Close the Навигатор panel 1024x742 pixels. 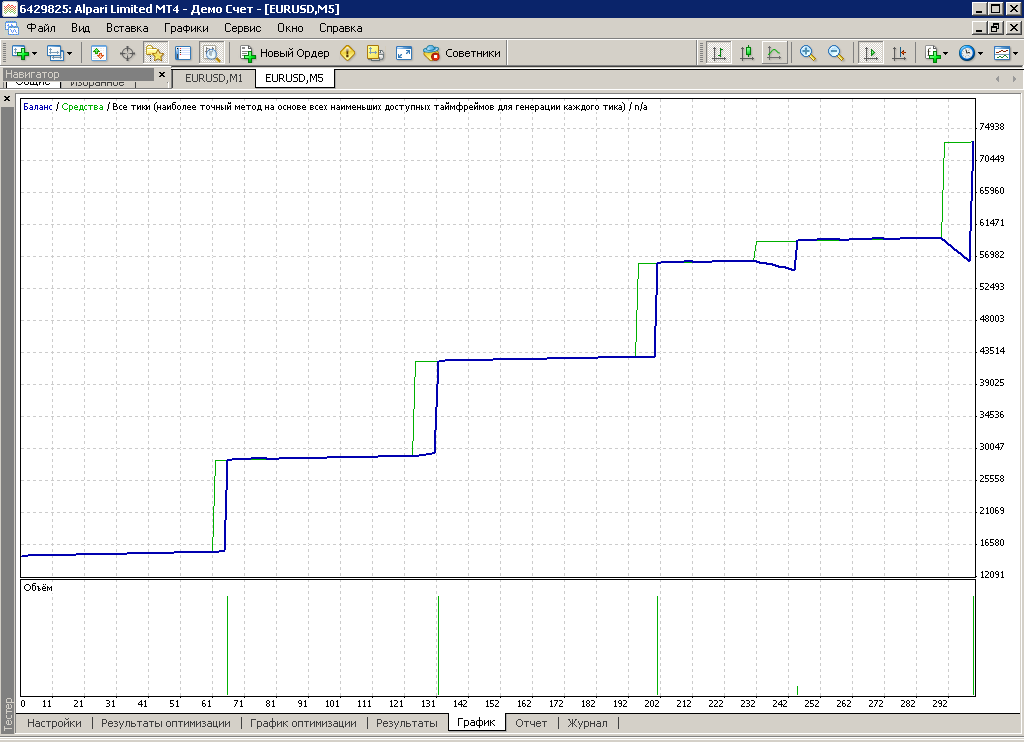(x=162, y=75)
